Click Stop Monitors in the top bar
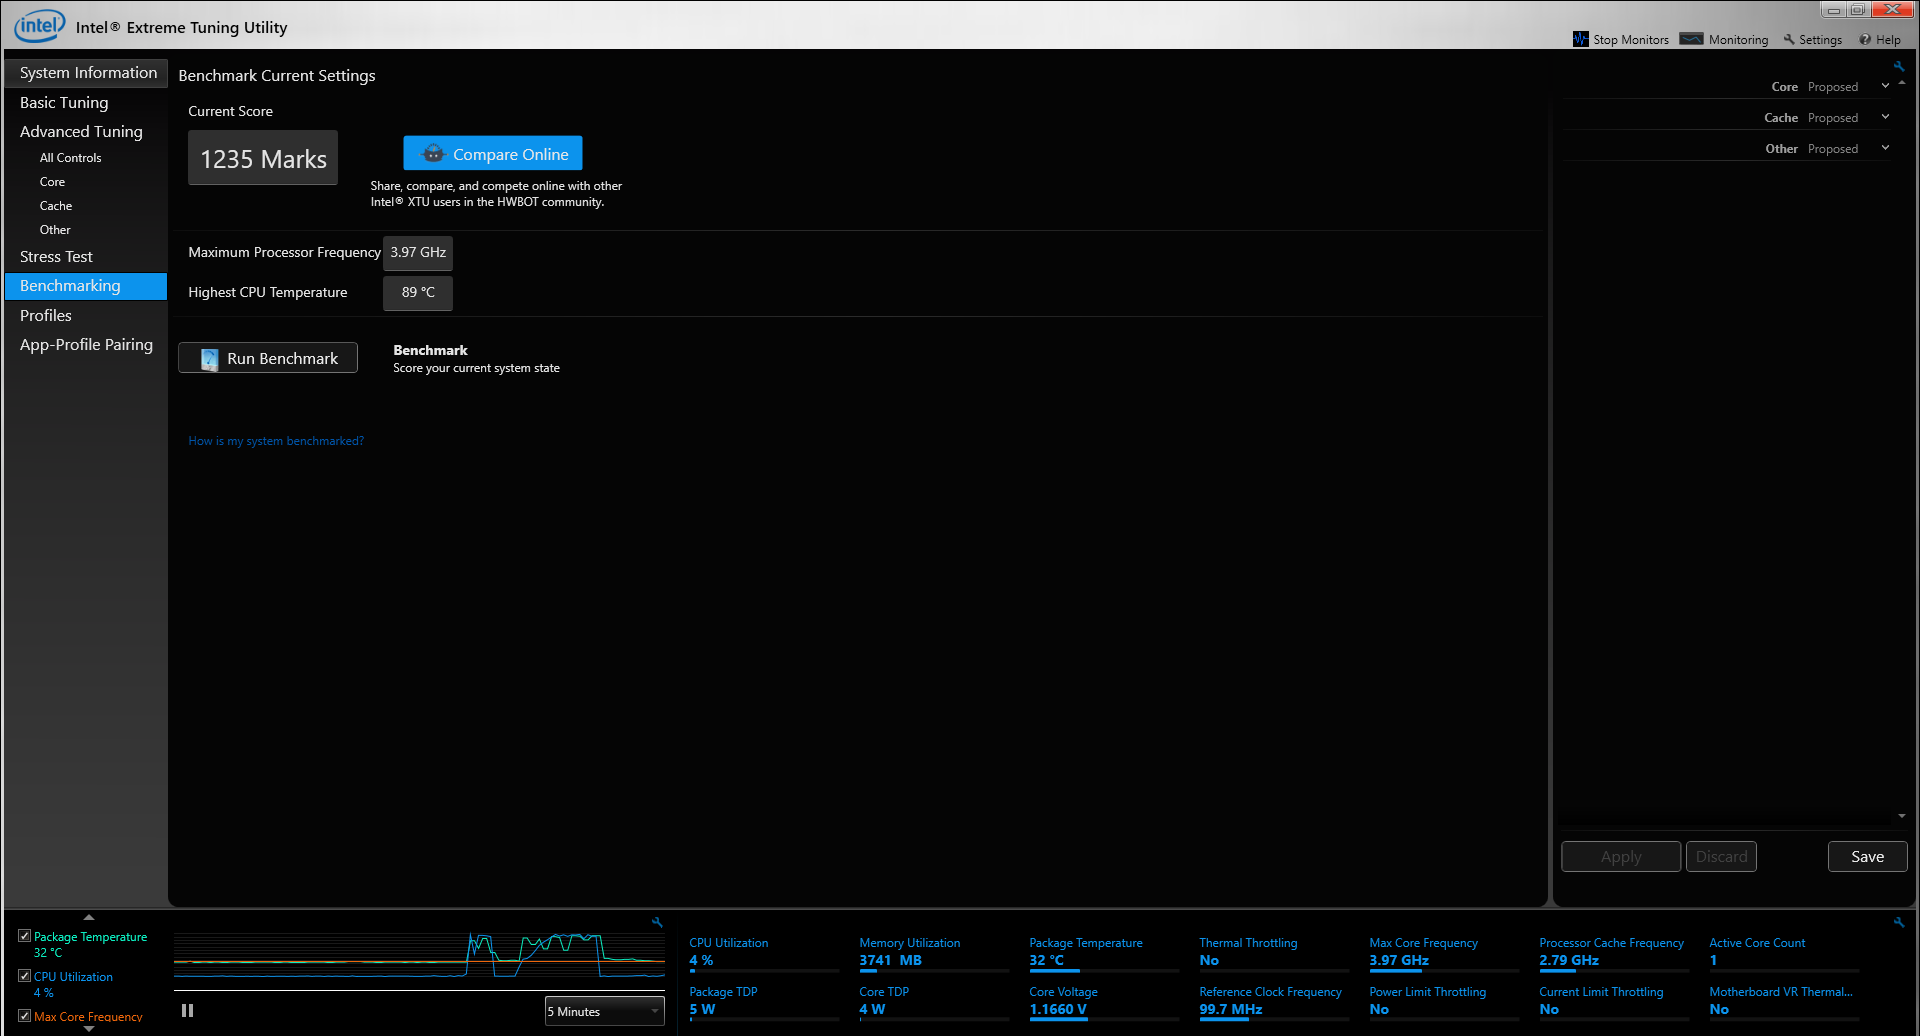1920x1036 pixels. [x=1621, y=40]
